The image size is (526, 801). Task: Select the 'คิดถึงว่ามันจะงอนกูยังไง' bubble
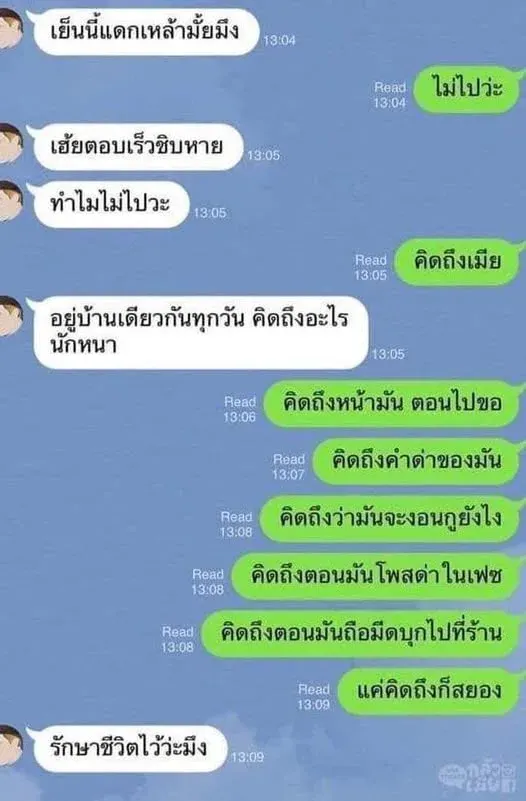tap(389, 519)
